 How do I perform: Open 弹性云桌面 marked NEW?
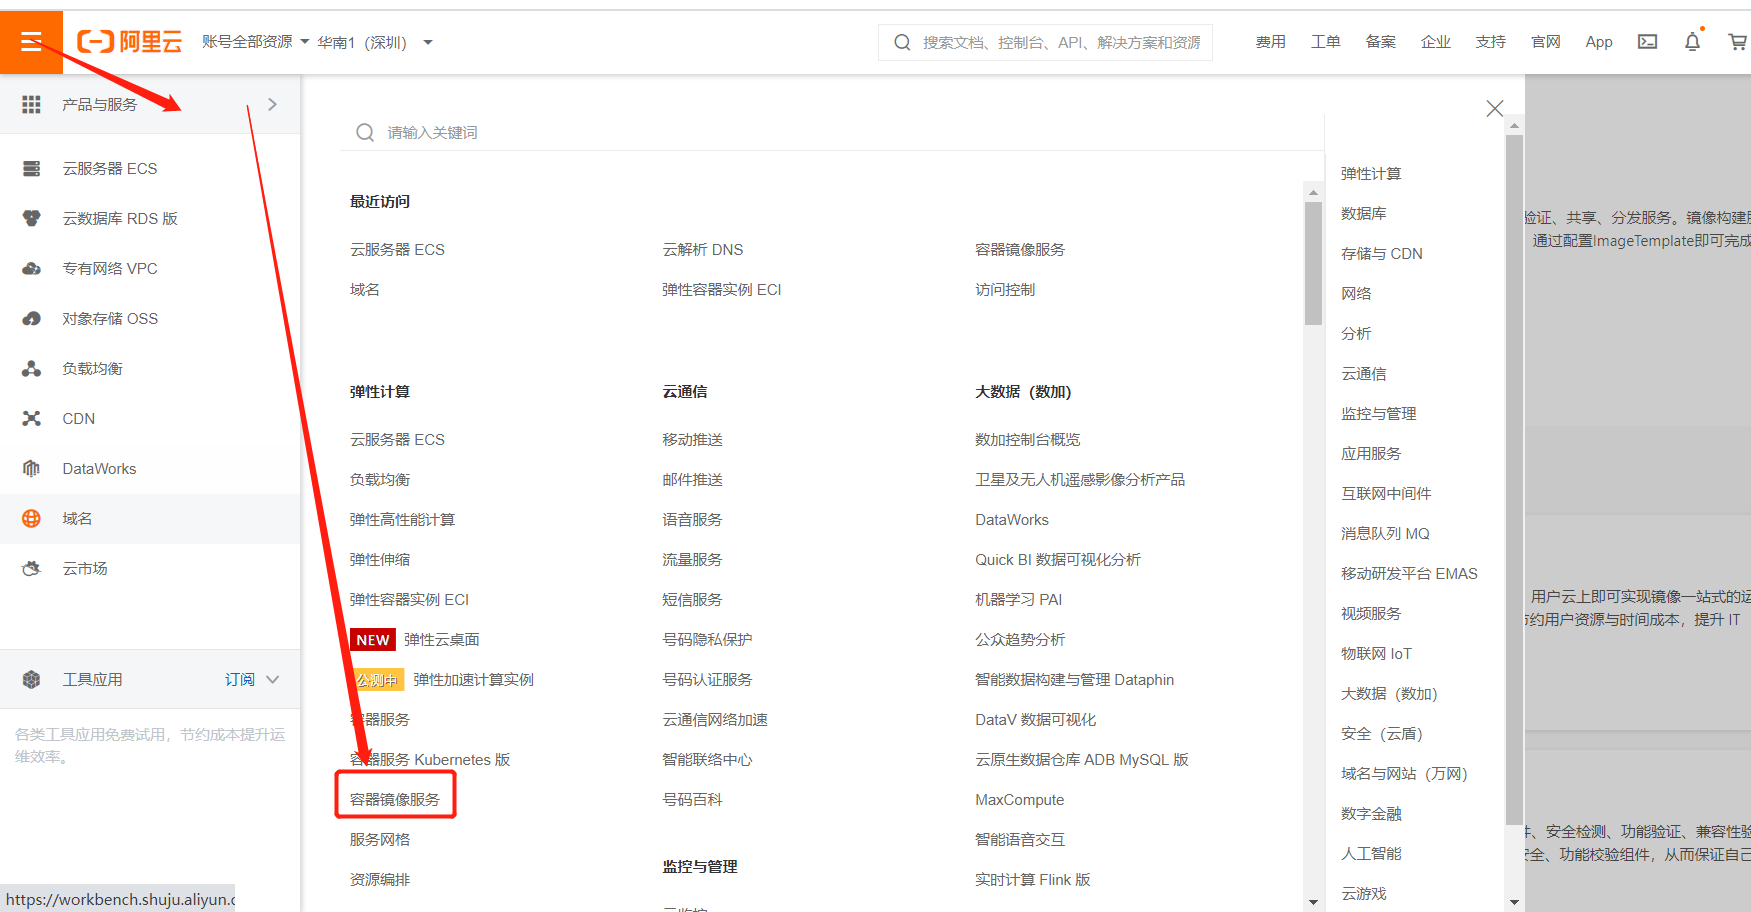click(x=442, y=640)
